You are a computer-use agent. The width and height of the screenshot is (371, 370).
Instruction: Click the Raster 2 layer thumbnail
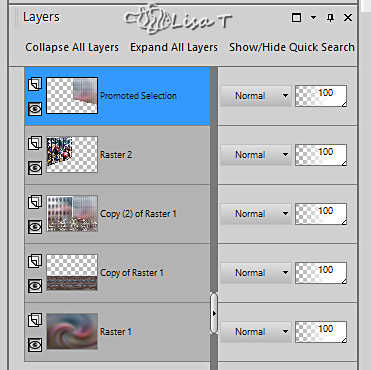tap(72, 155)
